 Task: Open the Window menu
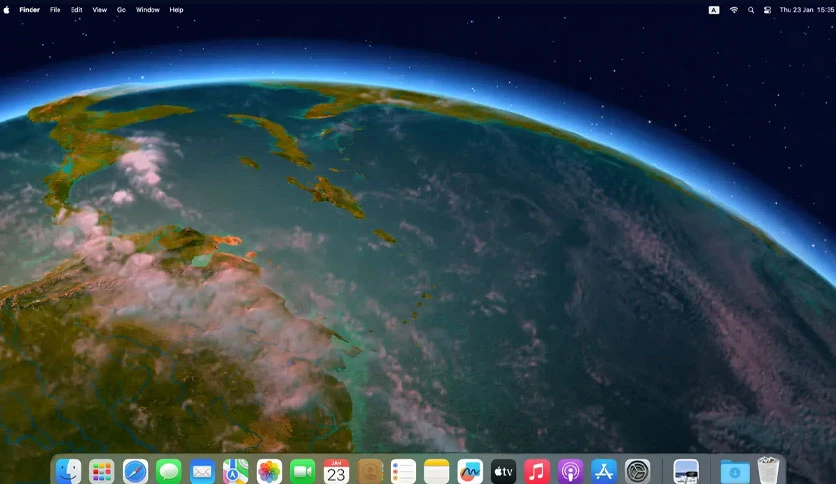(148, 10)
